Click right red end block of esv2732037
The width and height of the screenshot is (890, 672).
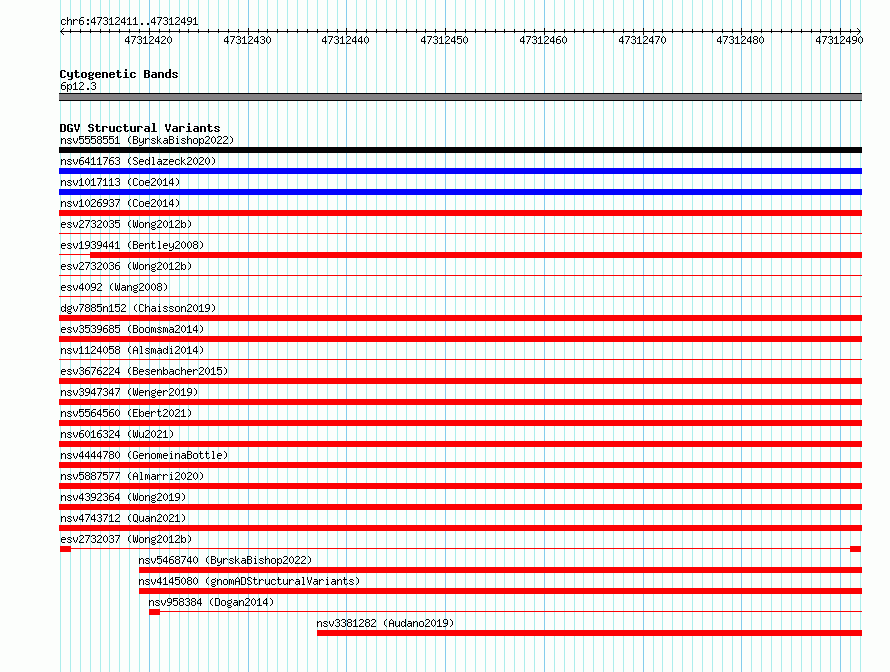[x=856, y=549]
